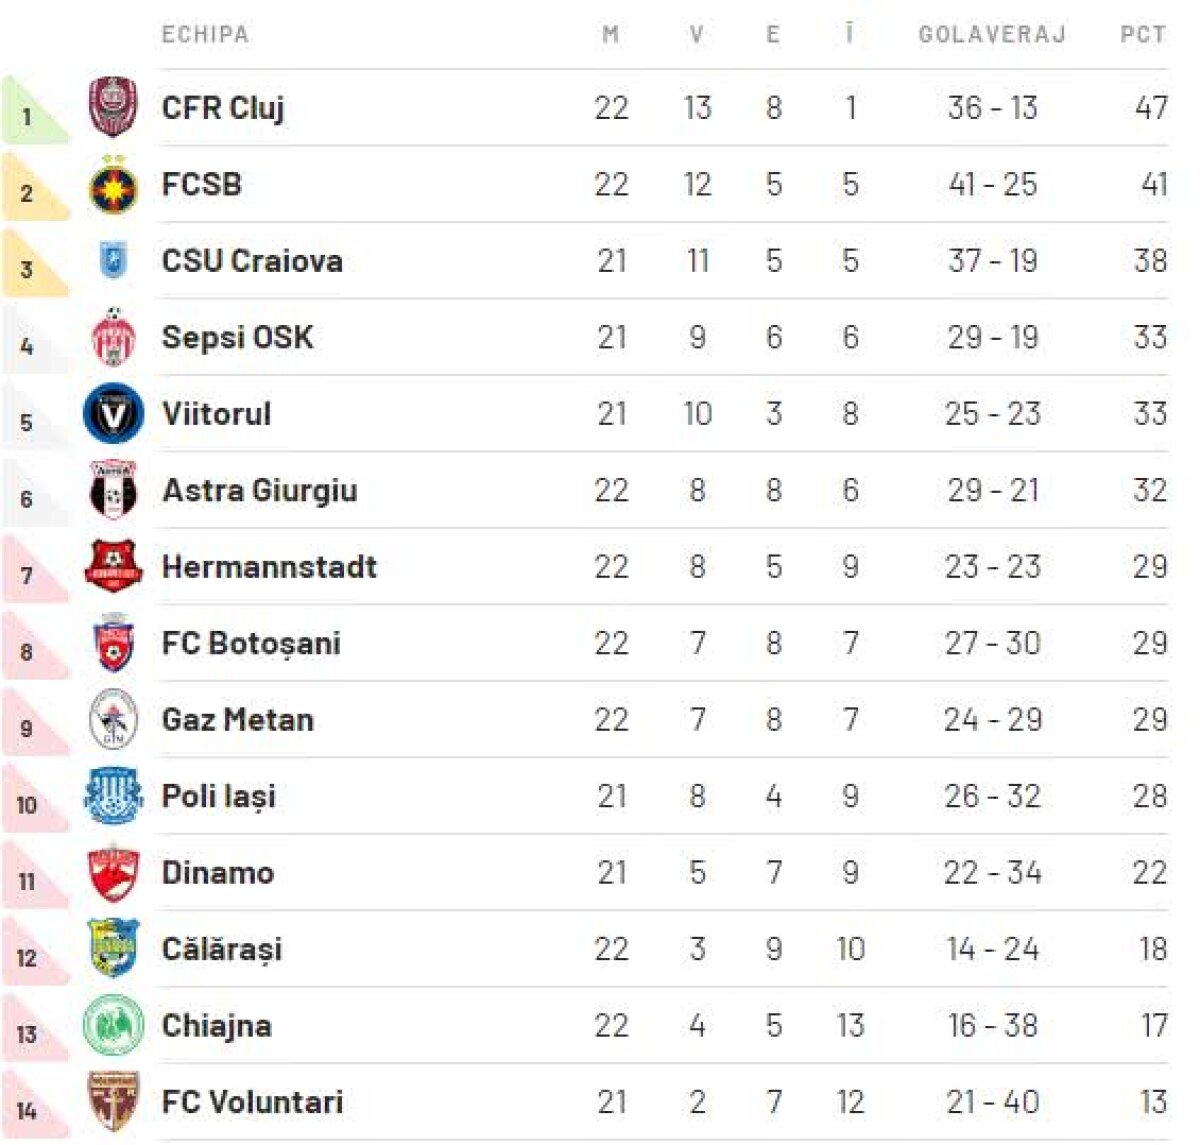Click the CFR Cluj club crest
The image size is (1200, 1145).
coord(113,107)
